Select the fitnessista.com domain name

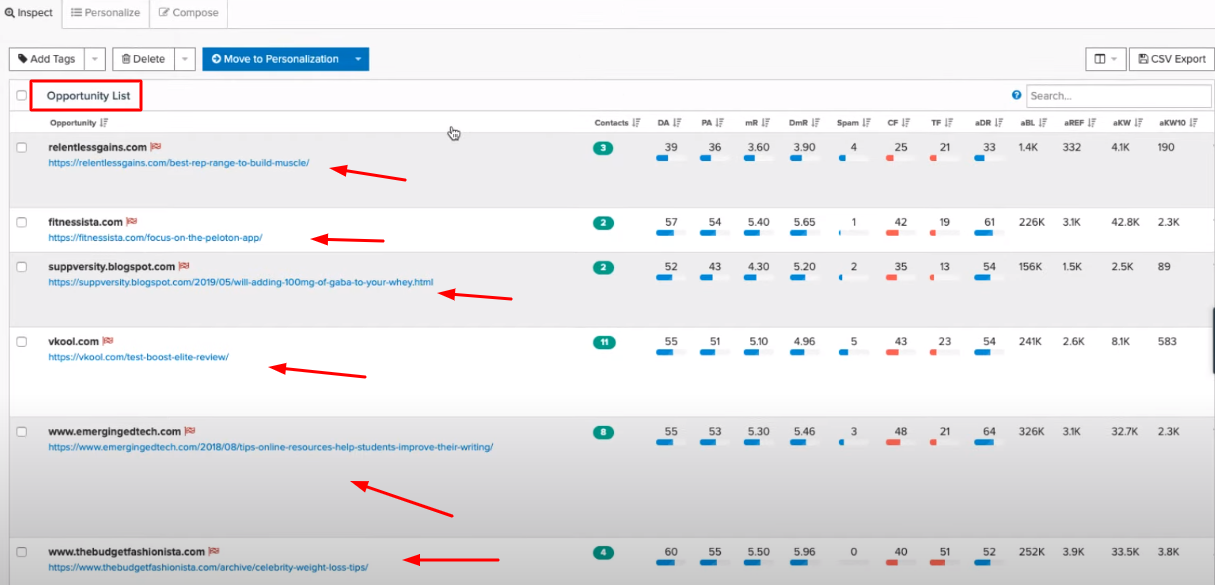85,221
